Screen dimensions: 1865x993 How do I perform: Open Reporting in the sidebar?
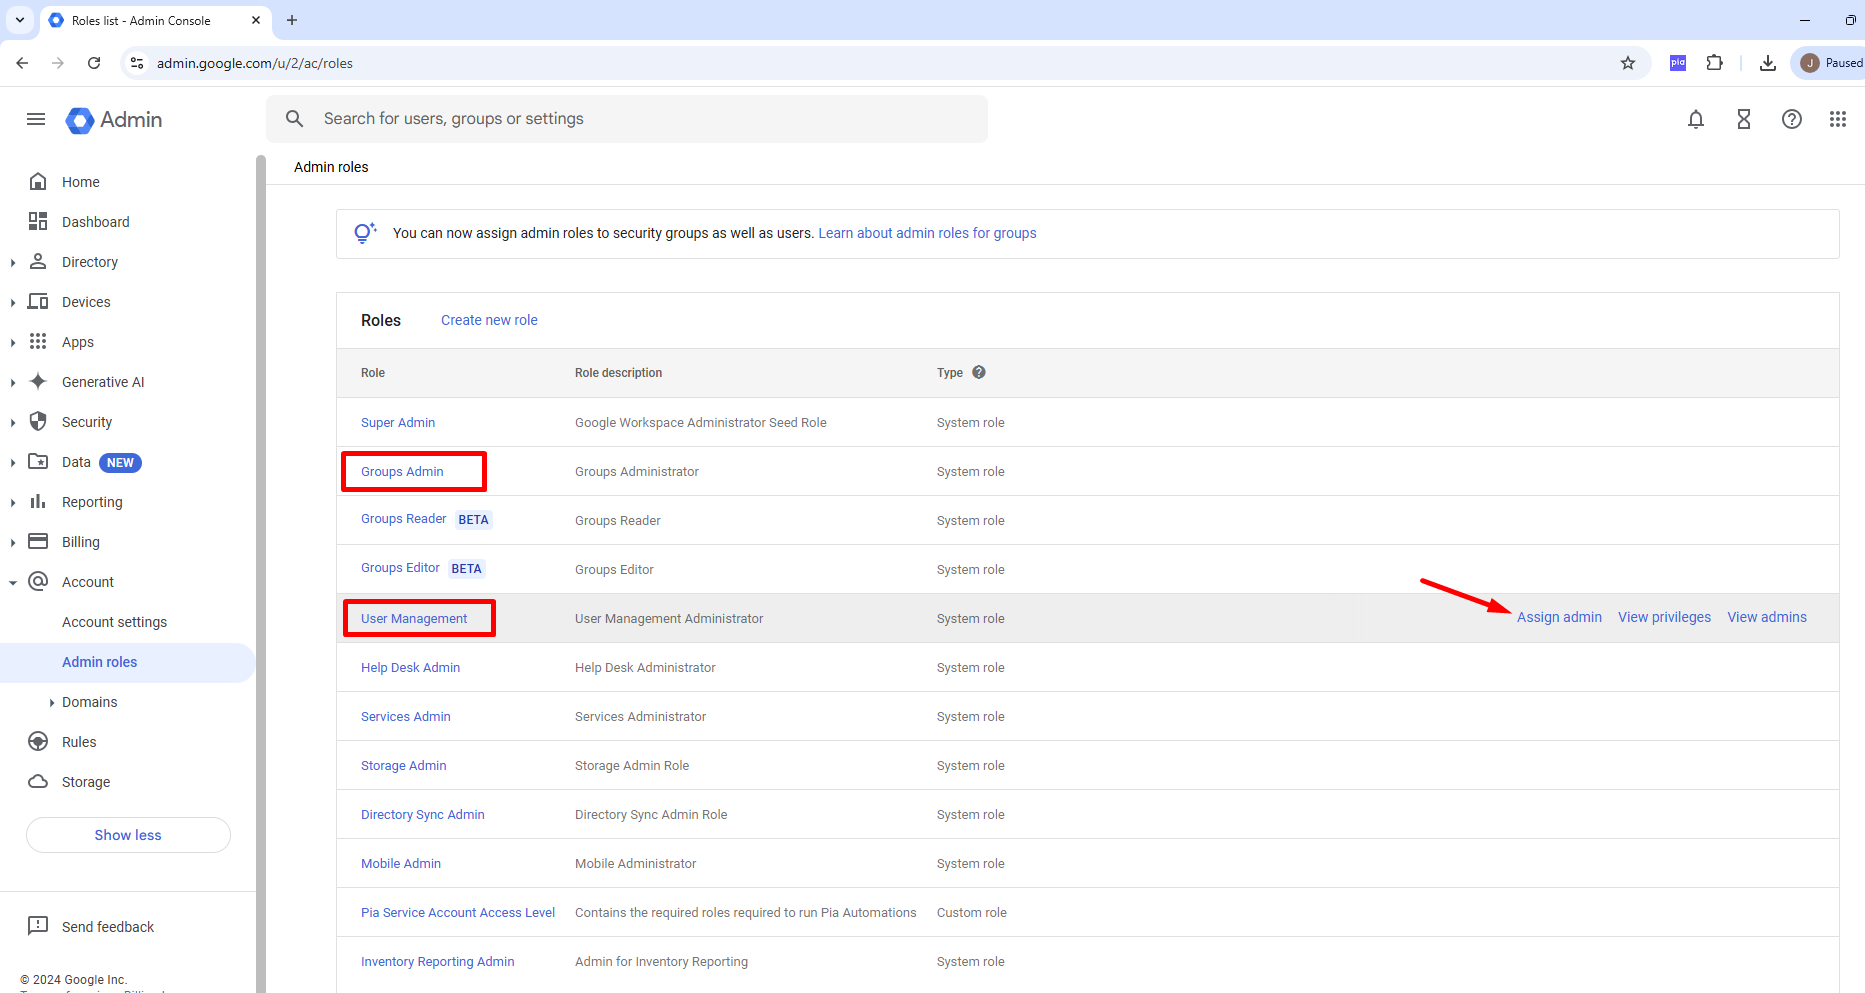pyautogui.click(x=92, y=502)
